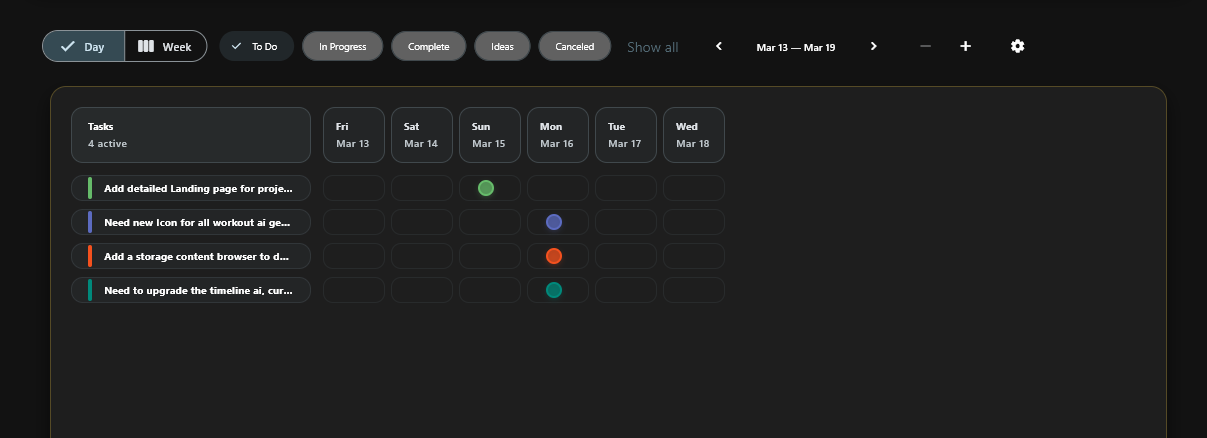The height and width of the screenshot is (438, 1207).
Task: Click orange color bar of storage browser task
Action: [90, 256]
